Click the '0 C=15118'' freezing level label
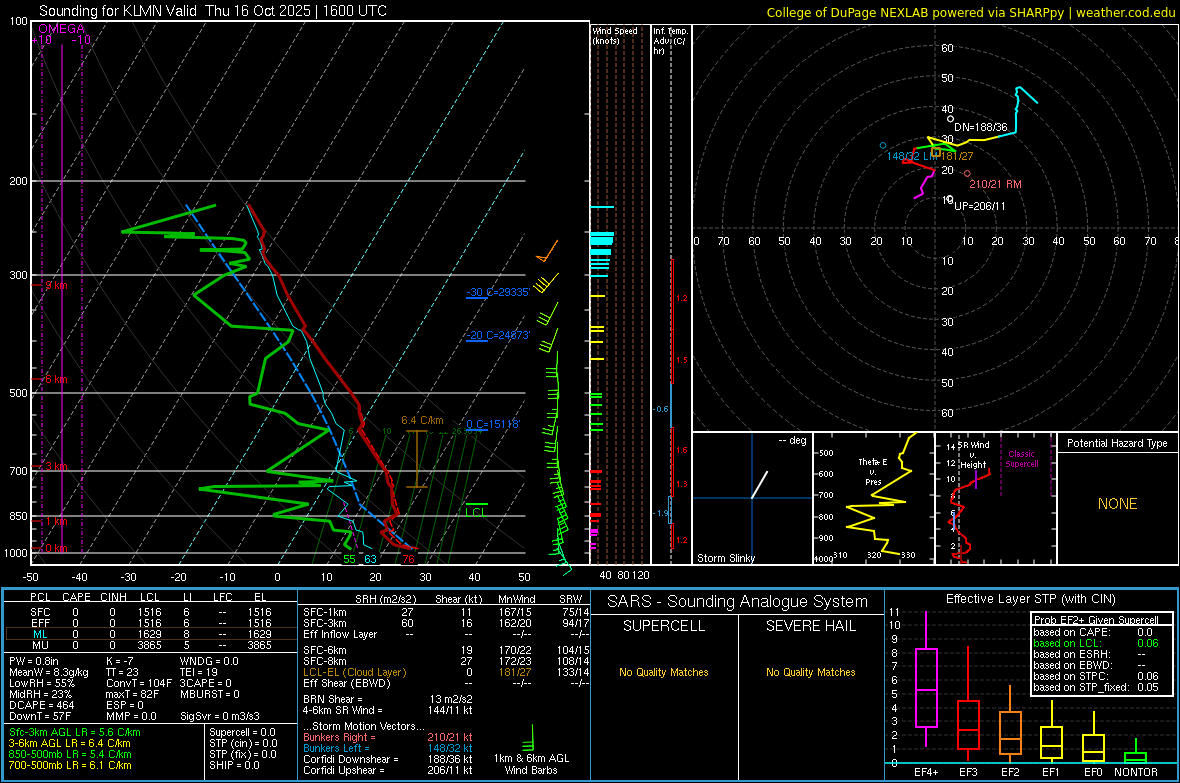The image size is (1180, 783). click(x=492, y=424)
